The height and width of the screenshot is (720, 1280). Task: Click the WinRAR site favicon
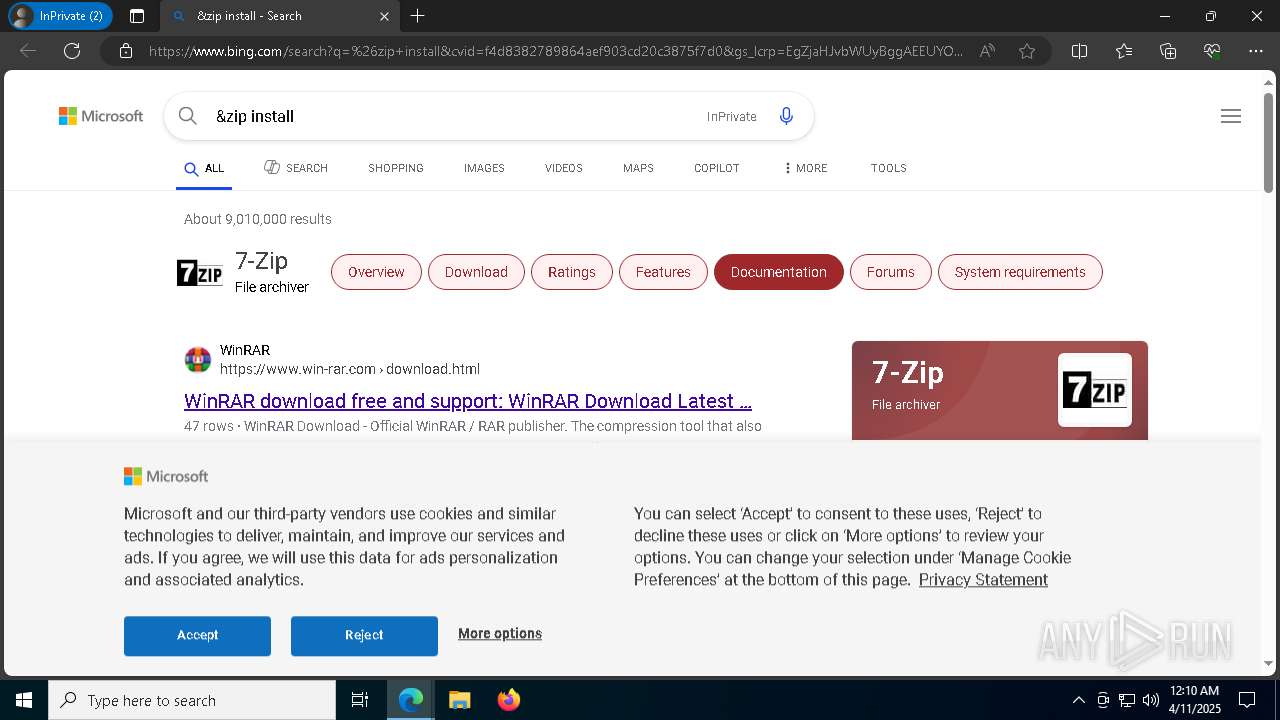tap(198, 360)
